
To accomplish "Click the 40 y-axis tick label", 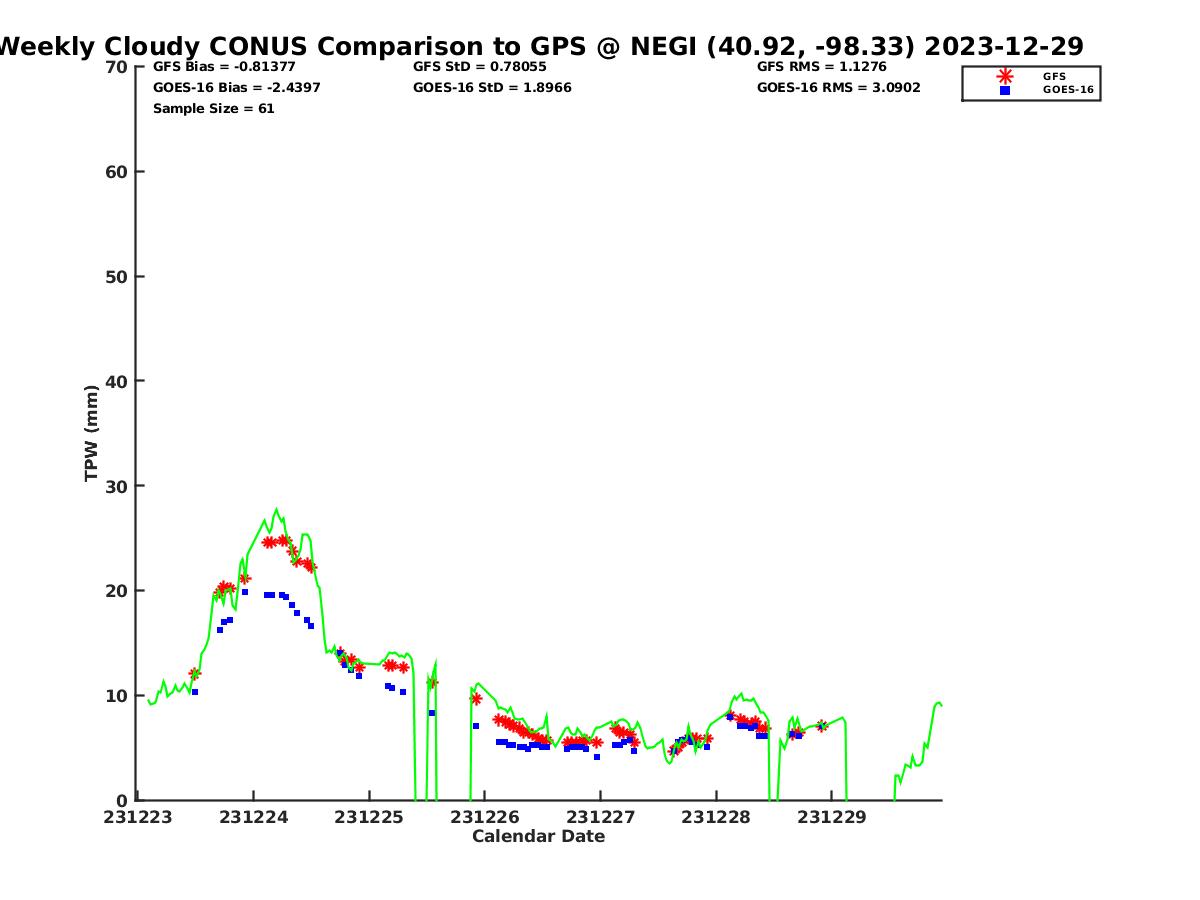I will (117, 382).
